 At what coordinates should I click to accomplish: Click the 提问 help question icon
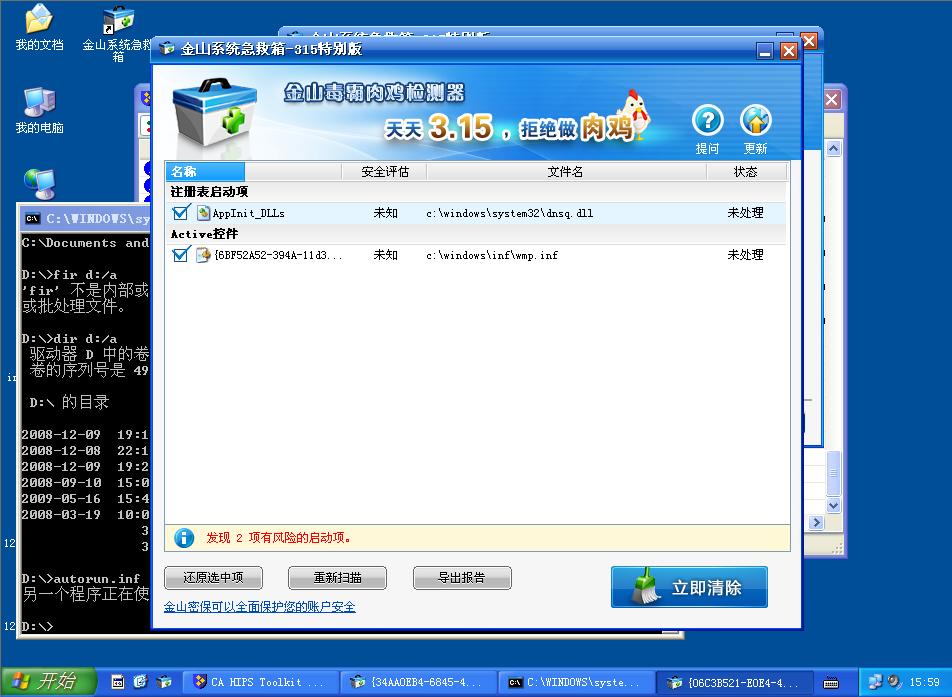[x=707, y=121]
